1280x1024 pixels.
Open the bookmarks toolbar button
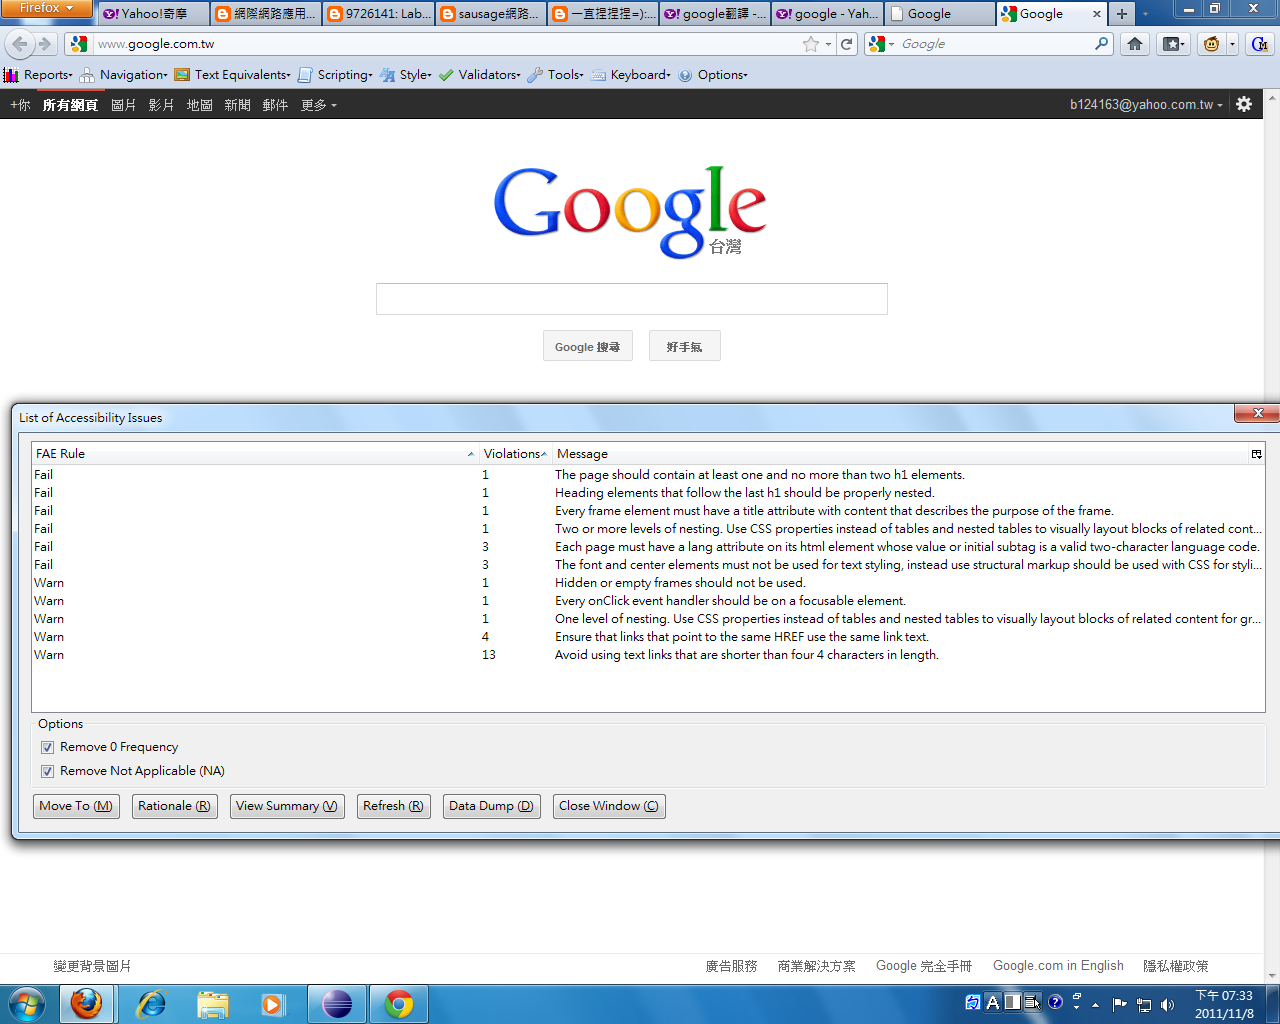[x=1173, y=44]
